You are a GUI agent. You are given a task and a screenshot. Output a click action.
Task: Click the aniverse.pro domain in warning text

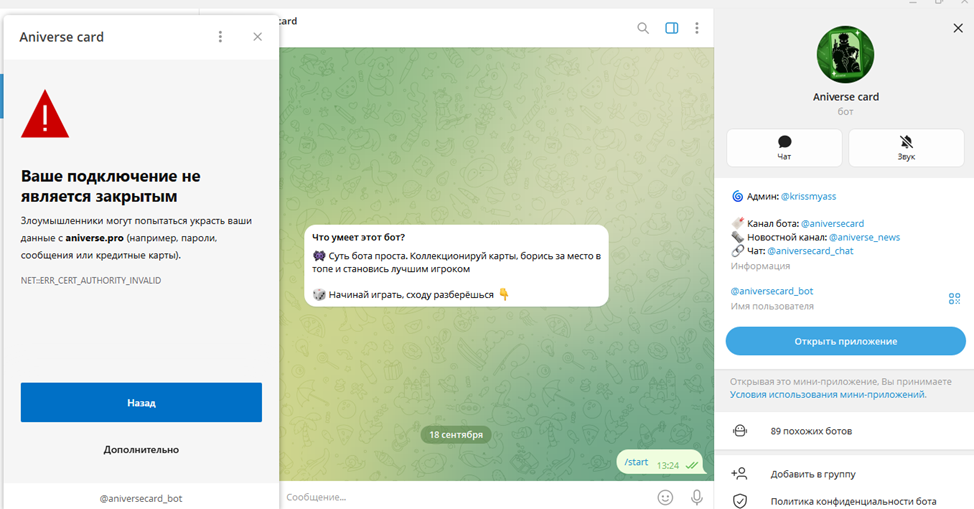[x=94, y=238]
